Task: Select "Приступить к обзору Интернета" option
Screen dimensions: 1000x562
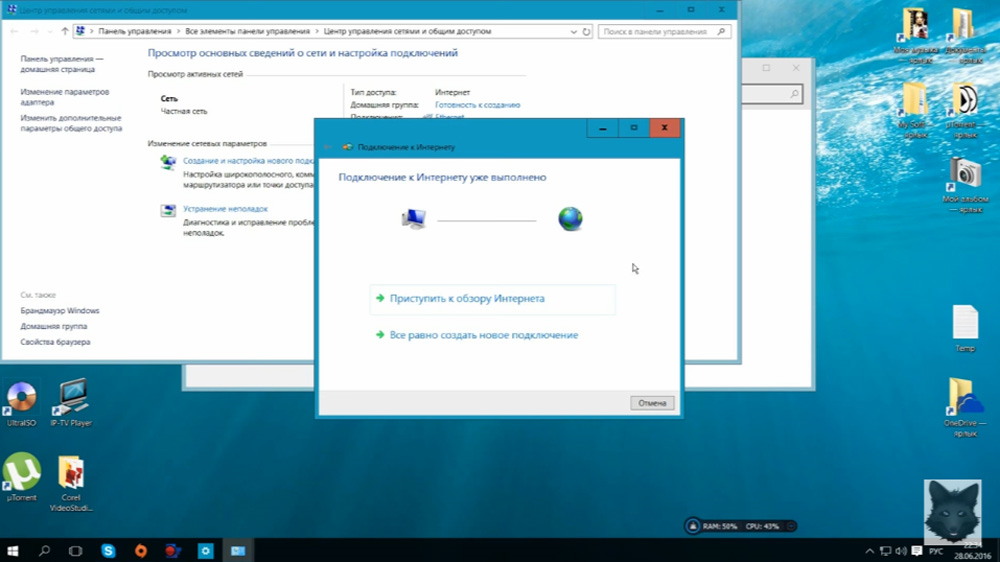Action: click(x=467, y=298)
